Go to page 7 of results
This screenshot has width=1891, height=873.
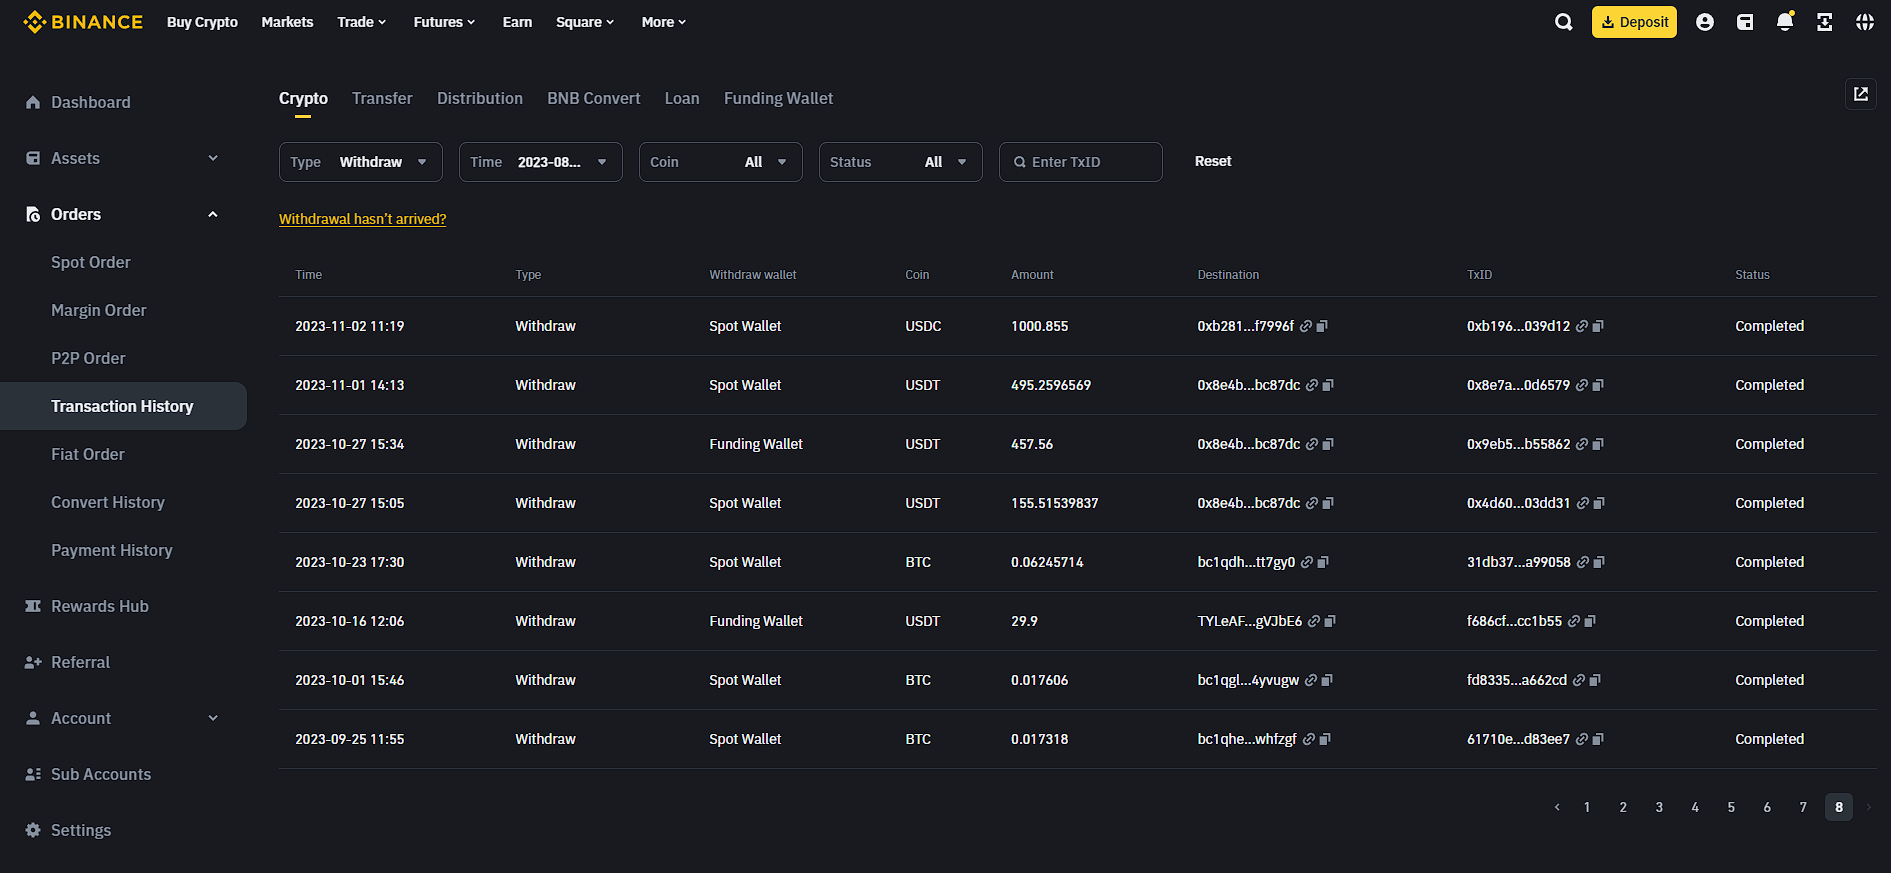(1803, 807)
